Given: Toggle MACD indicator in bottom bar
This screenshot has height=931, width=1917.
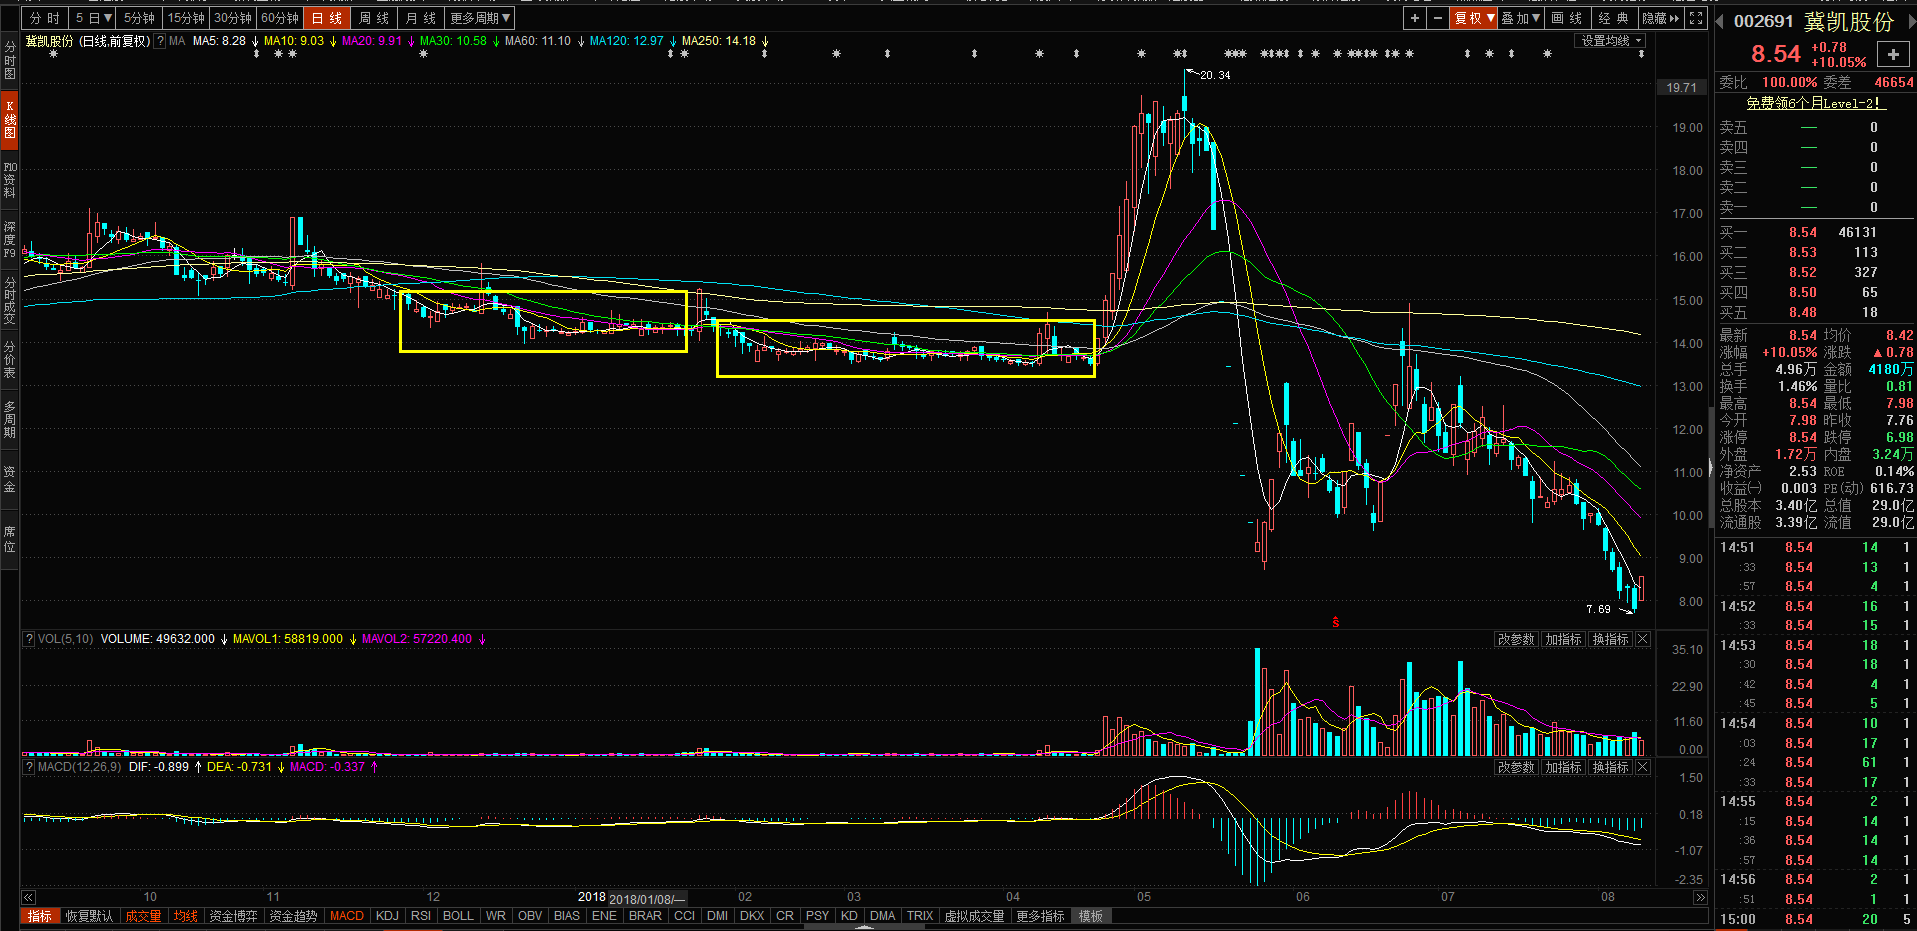Looking at the screenshot, I should click(x=347, y=916).
